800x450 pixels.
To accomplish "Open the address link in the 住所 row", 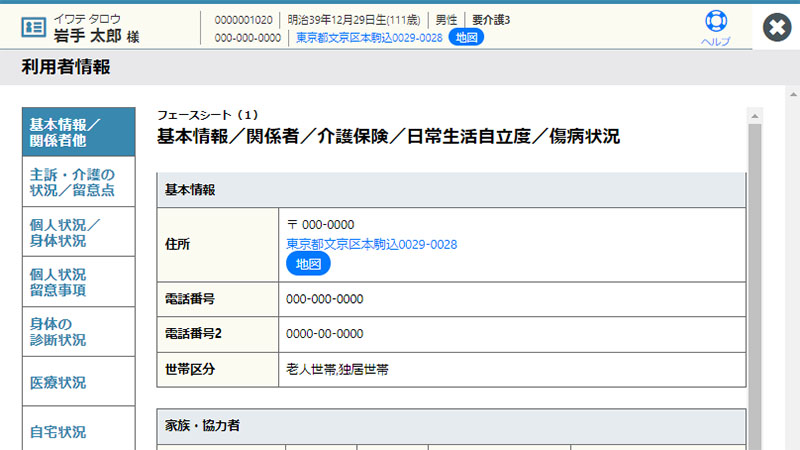I will (371, 244).
